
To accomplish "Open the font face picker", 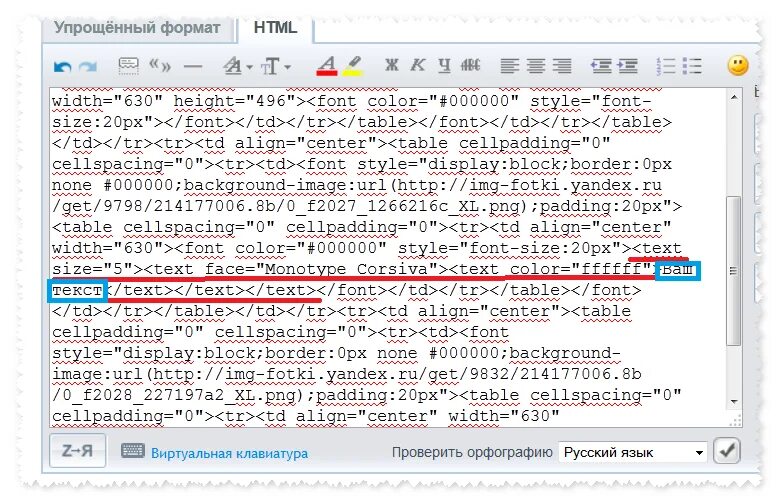I will (233, 66).
